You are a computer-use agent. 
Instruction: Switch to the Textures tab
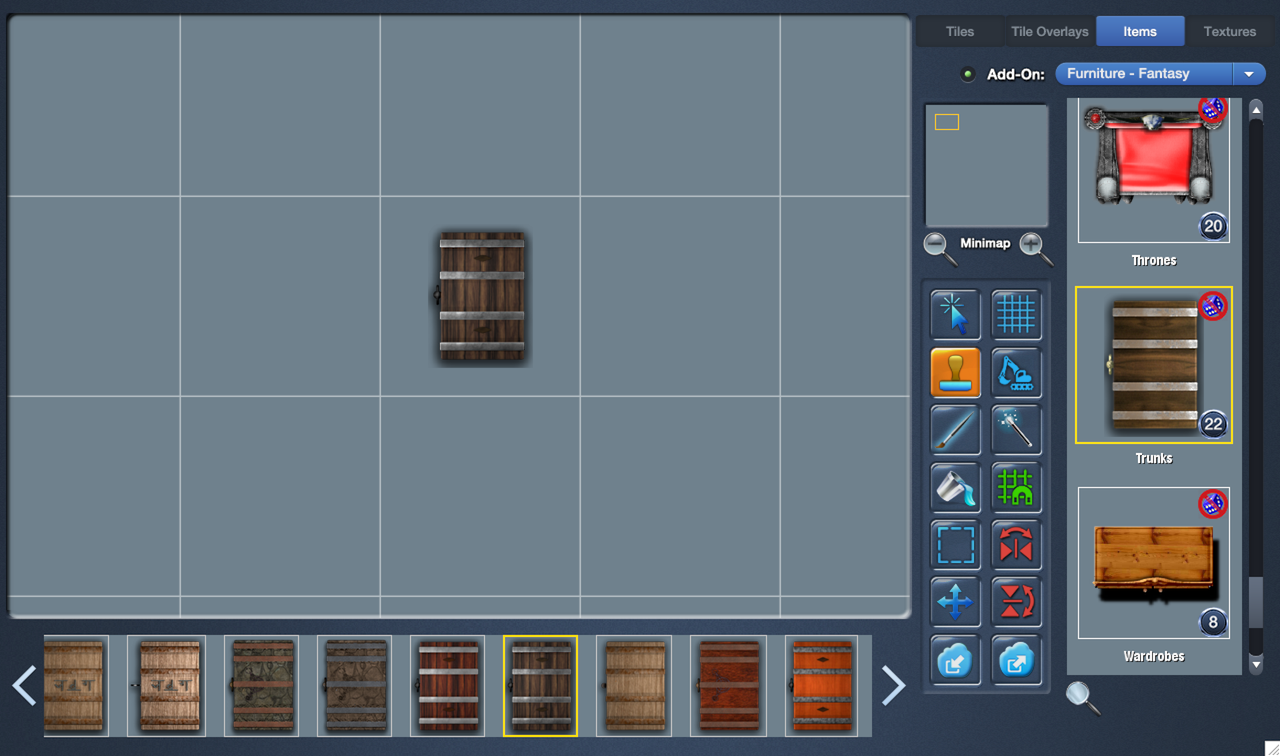(1229, 30)
